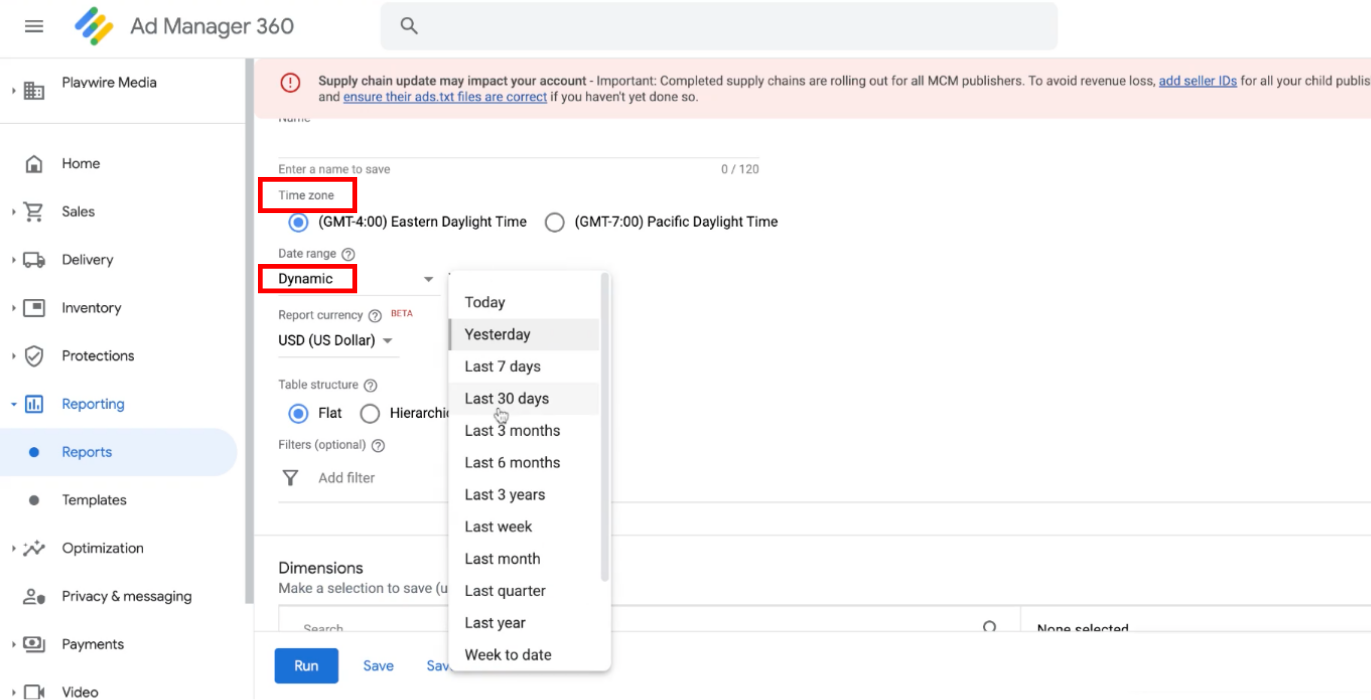Viewport: 1371px width, 700px height.
Task: Select the Pacific Daylight Time radio button
Action: click(555, 222)
